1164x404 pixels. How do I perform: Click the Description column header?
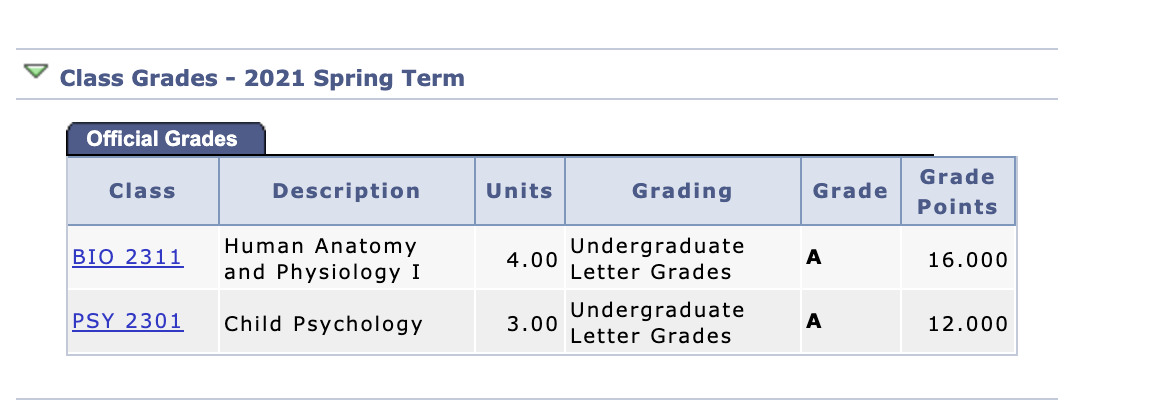(x=347, y=191)
